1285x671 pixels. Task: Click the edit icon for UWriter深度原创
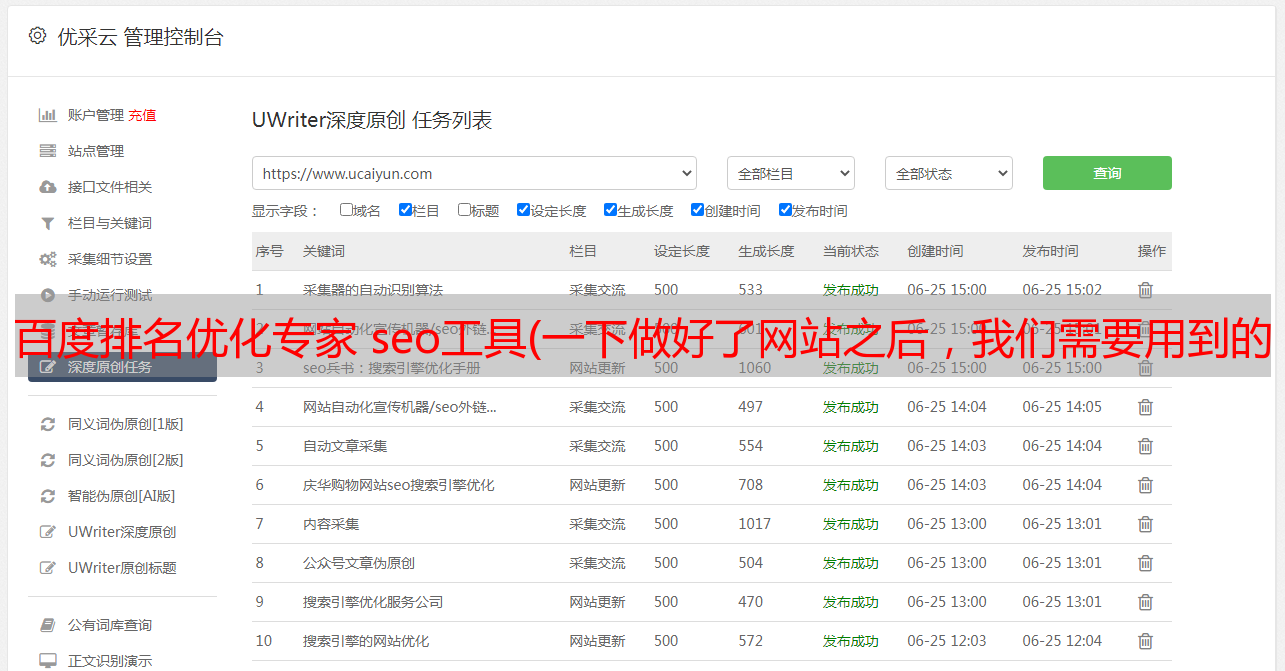click(x=47, y=532)
